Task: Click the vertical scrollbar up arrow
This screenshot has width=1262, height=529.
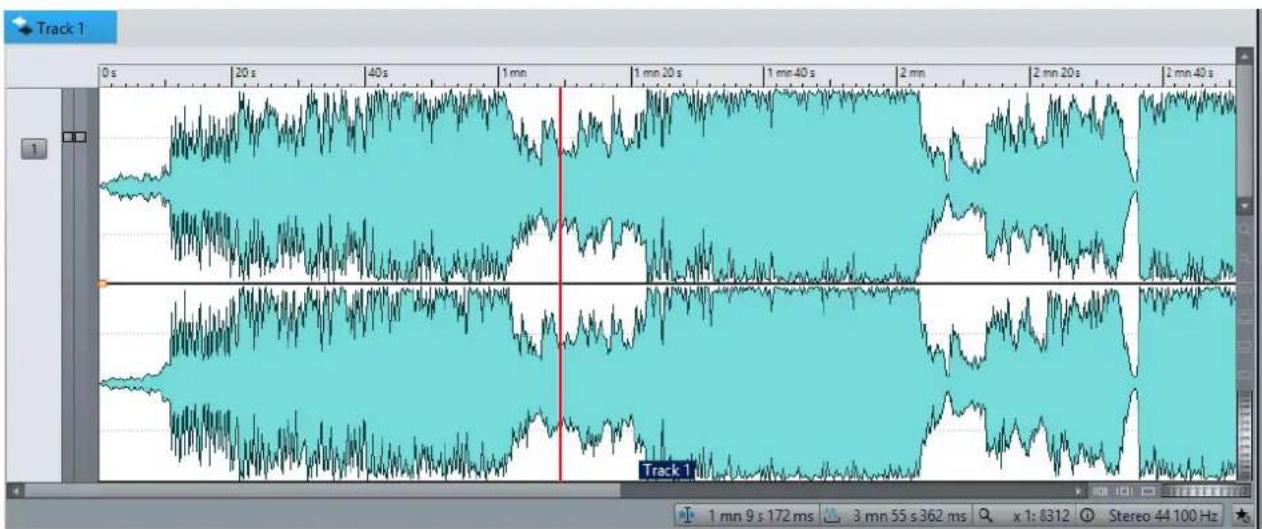Action: tap(1244, 56)
